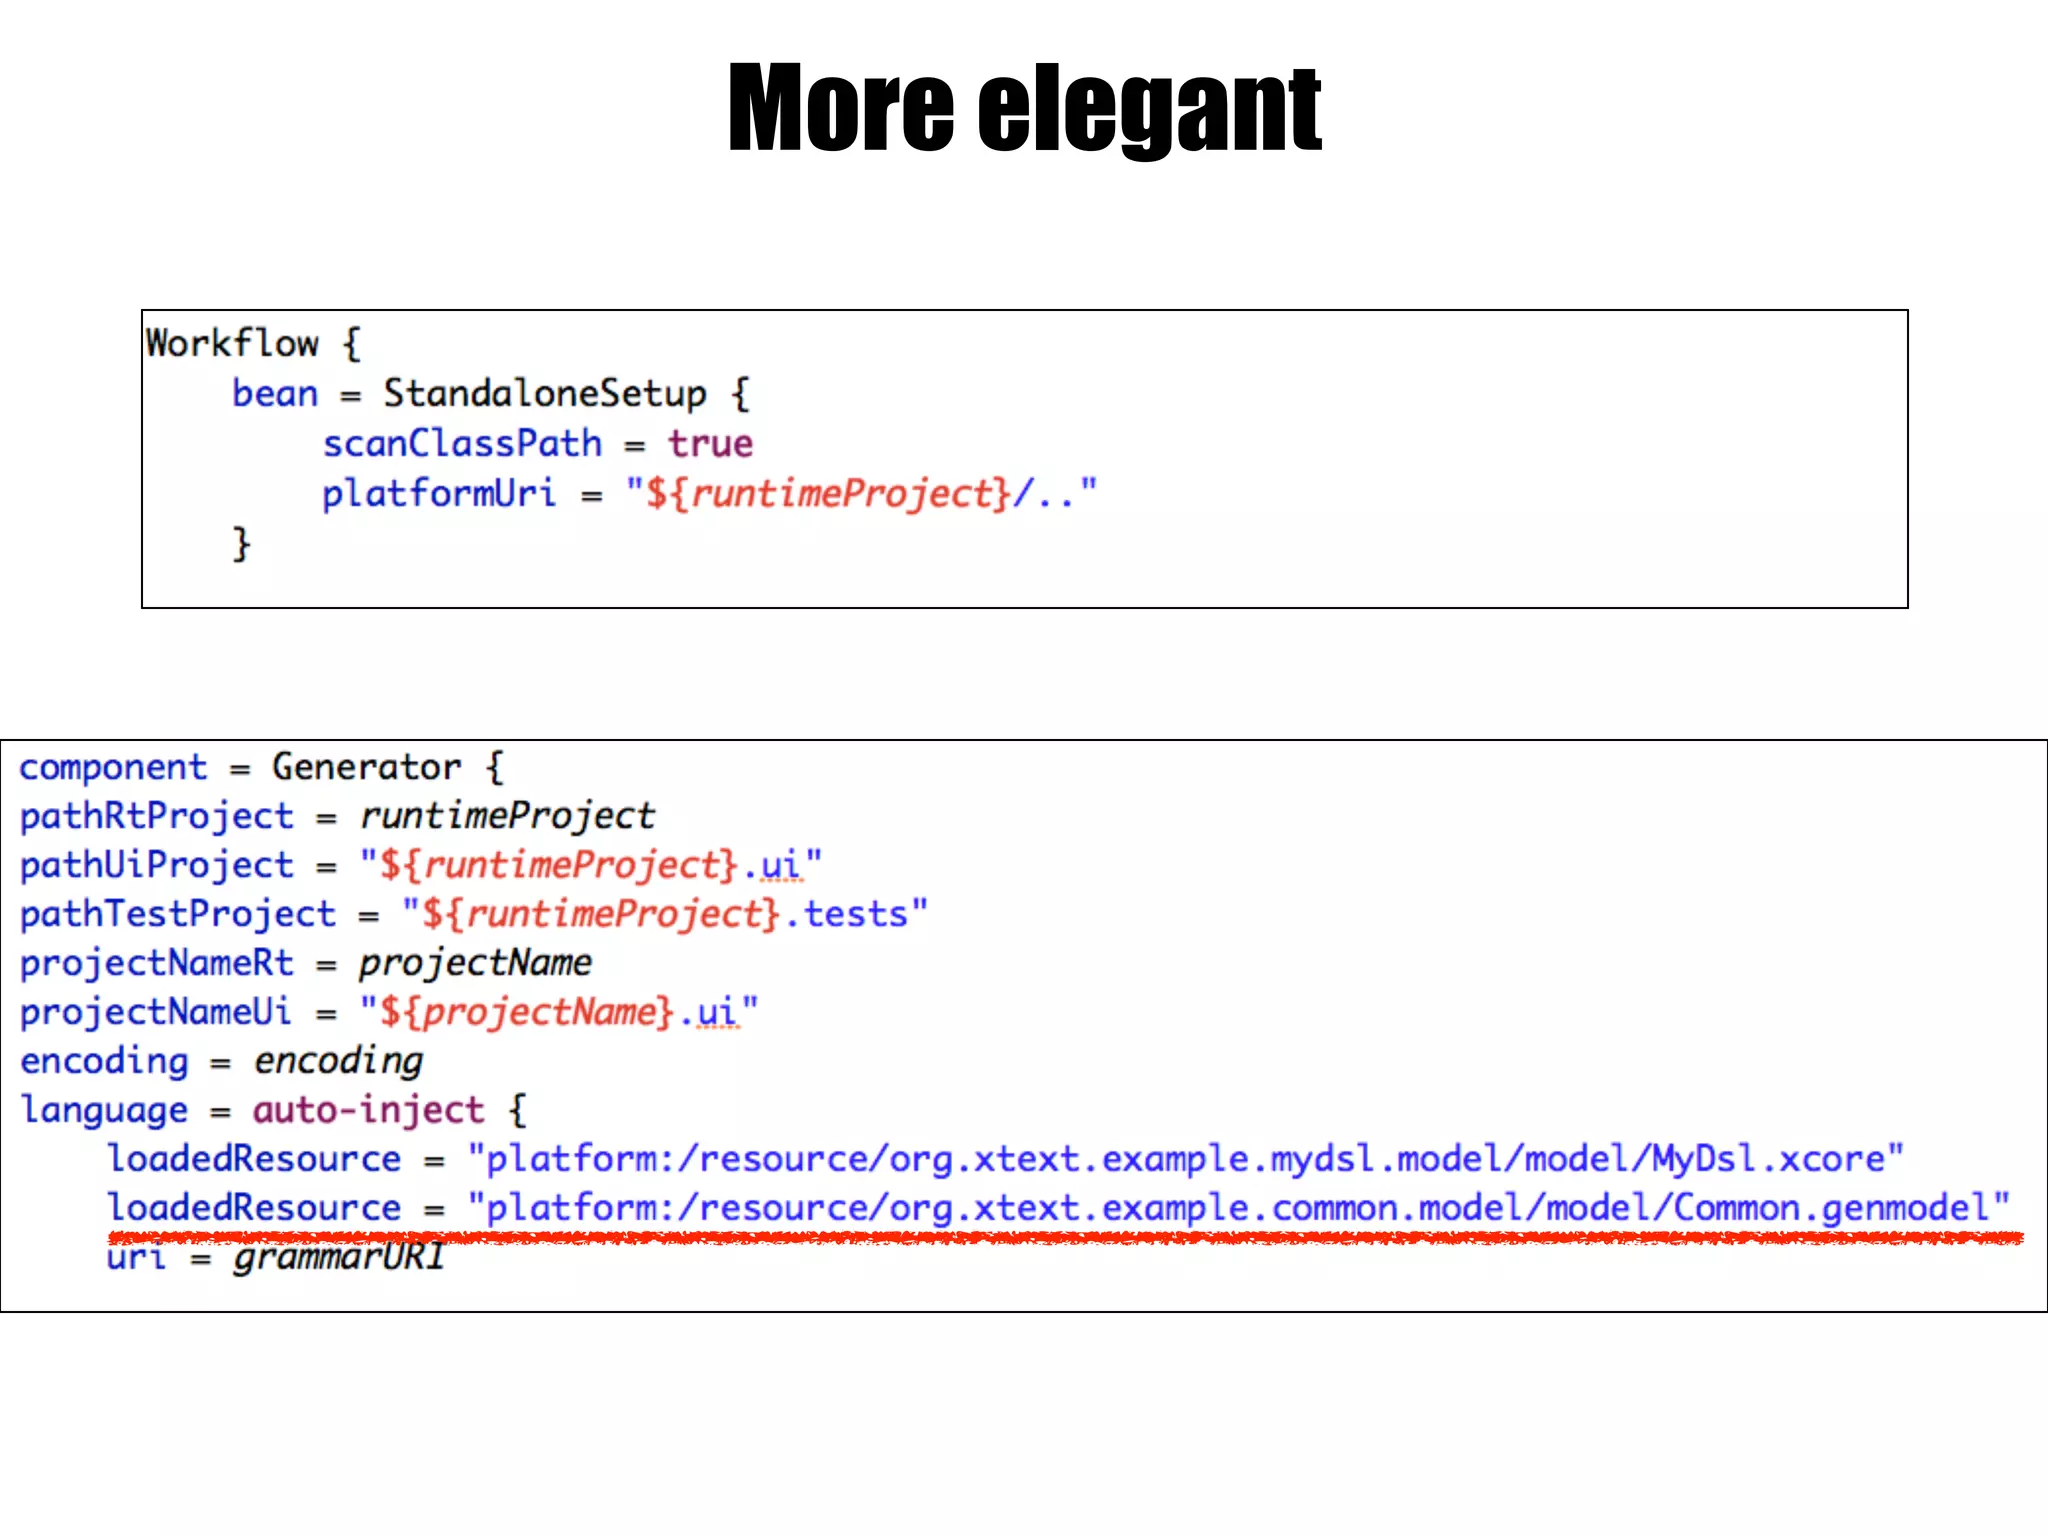Click the 'scanClassPath' property name
Screen dimensions: 2048x1536
click(x=462, y=443)
